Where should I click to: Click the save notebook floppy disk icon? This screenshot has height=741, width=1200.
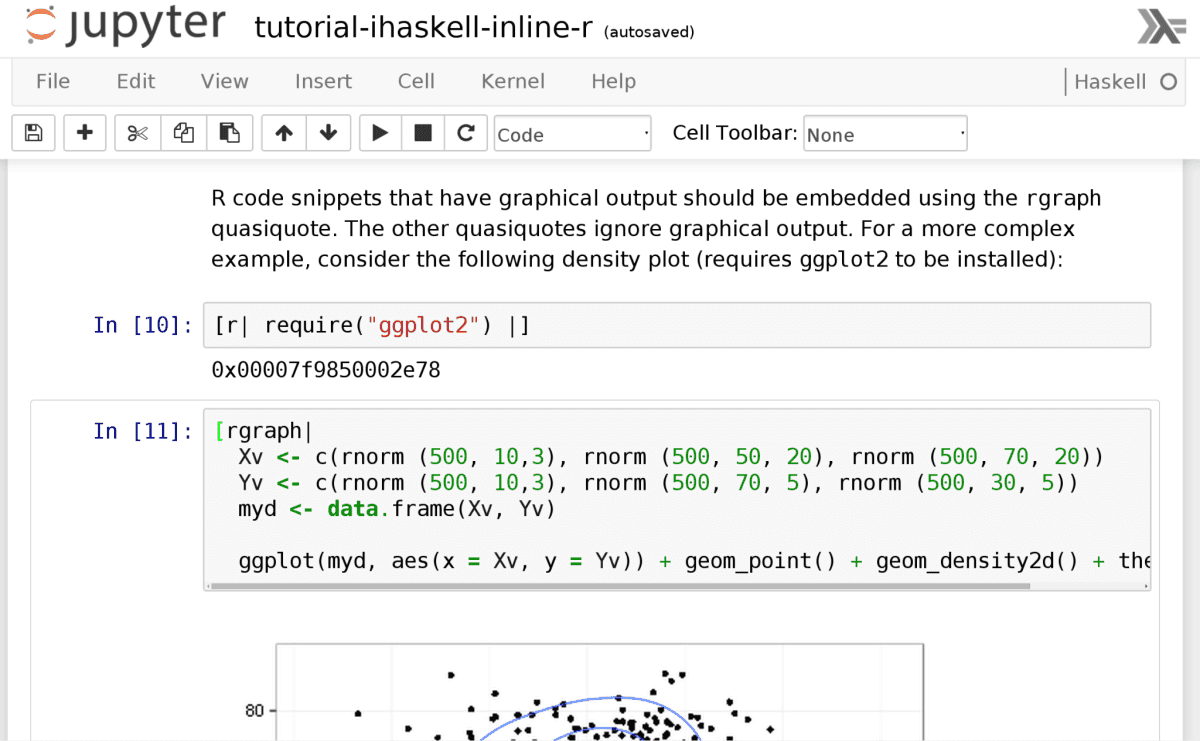pos(33,133)
